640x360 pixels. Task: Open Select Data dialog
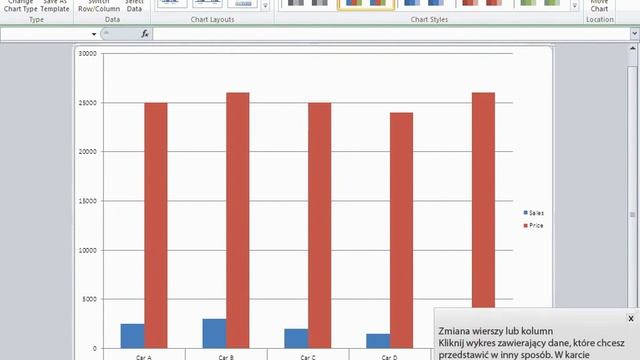[134, 6]
